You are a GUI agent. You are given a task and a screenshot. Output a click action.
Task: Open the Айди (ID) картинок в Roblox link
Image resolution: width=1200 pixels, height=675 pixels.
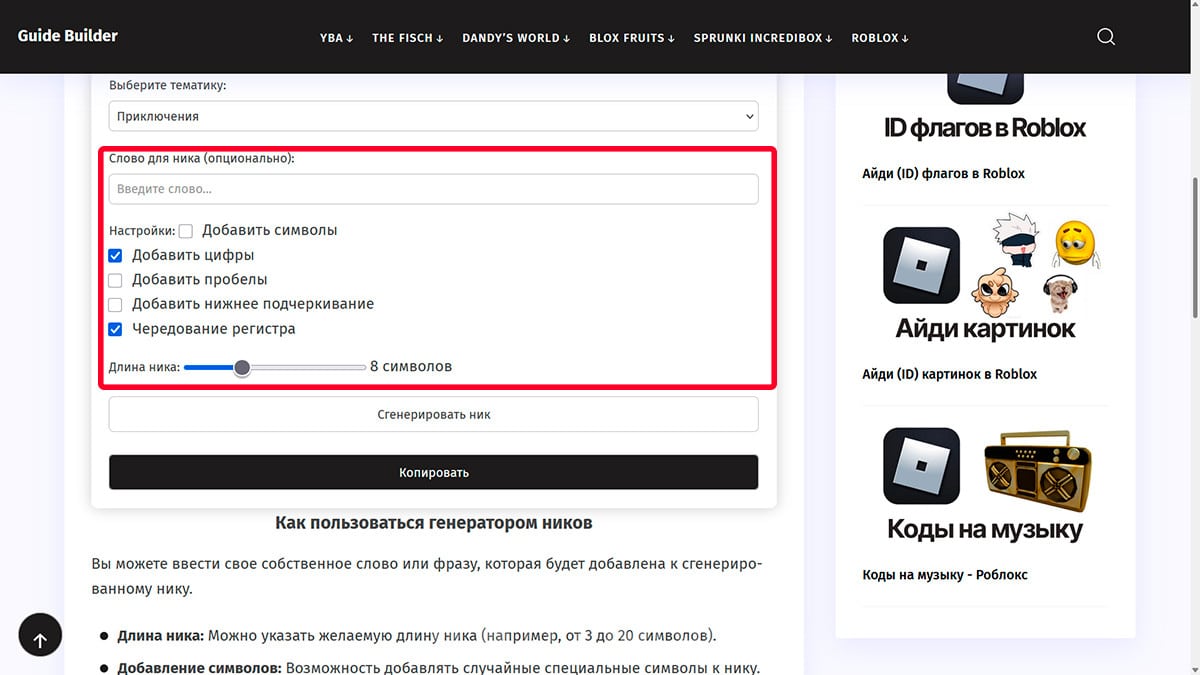coord(949,374)
